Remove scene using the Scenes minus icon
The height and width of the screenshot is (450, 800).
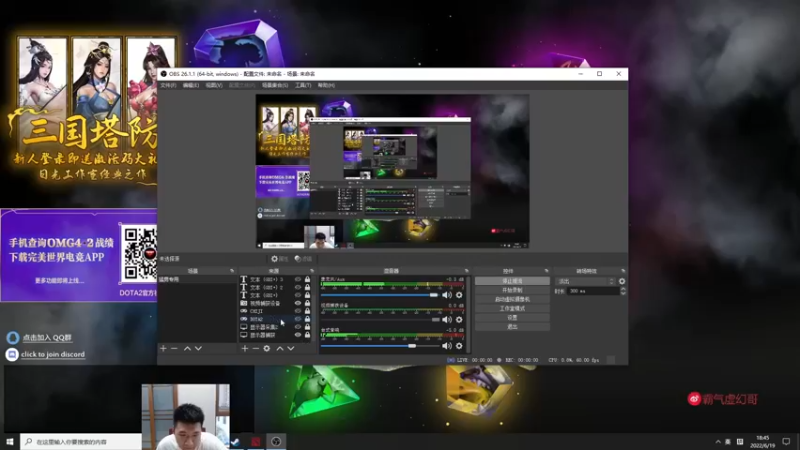174,348
